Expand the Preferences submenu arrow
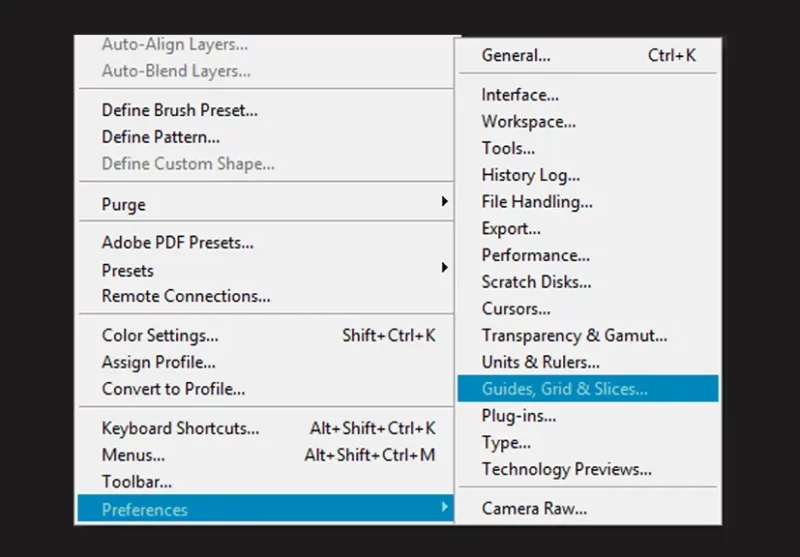The image size is (800, 557). 444,507
